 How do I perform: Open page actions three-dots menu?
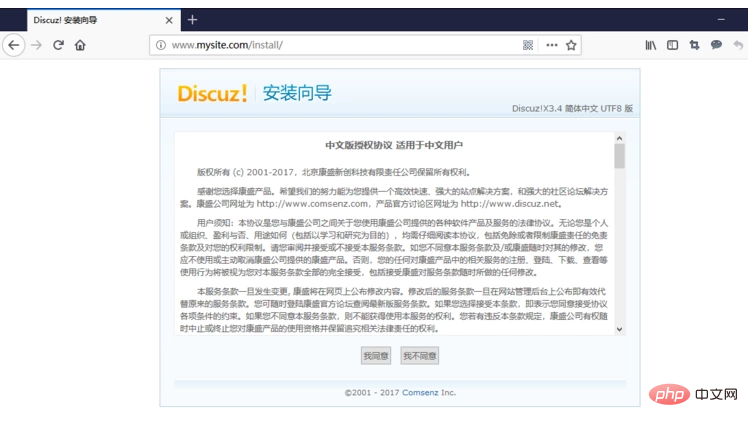[x=552, y=45]
